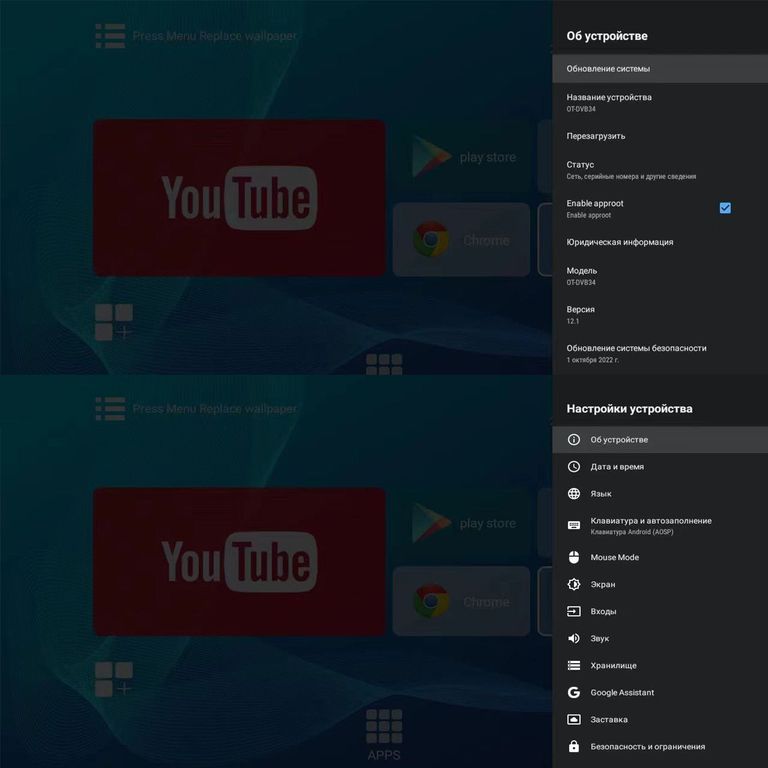Select Обновление системы безопасности entry
The height and width of the screenshot is (768, 768).
pos(636,353)
